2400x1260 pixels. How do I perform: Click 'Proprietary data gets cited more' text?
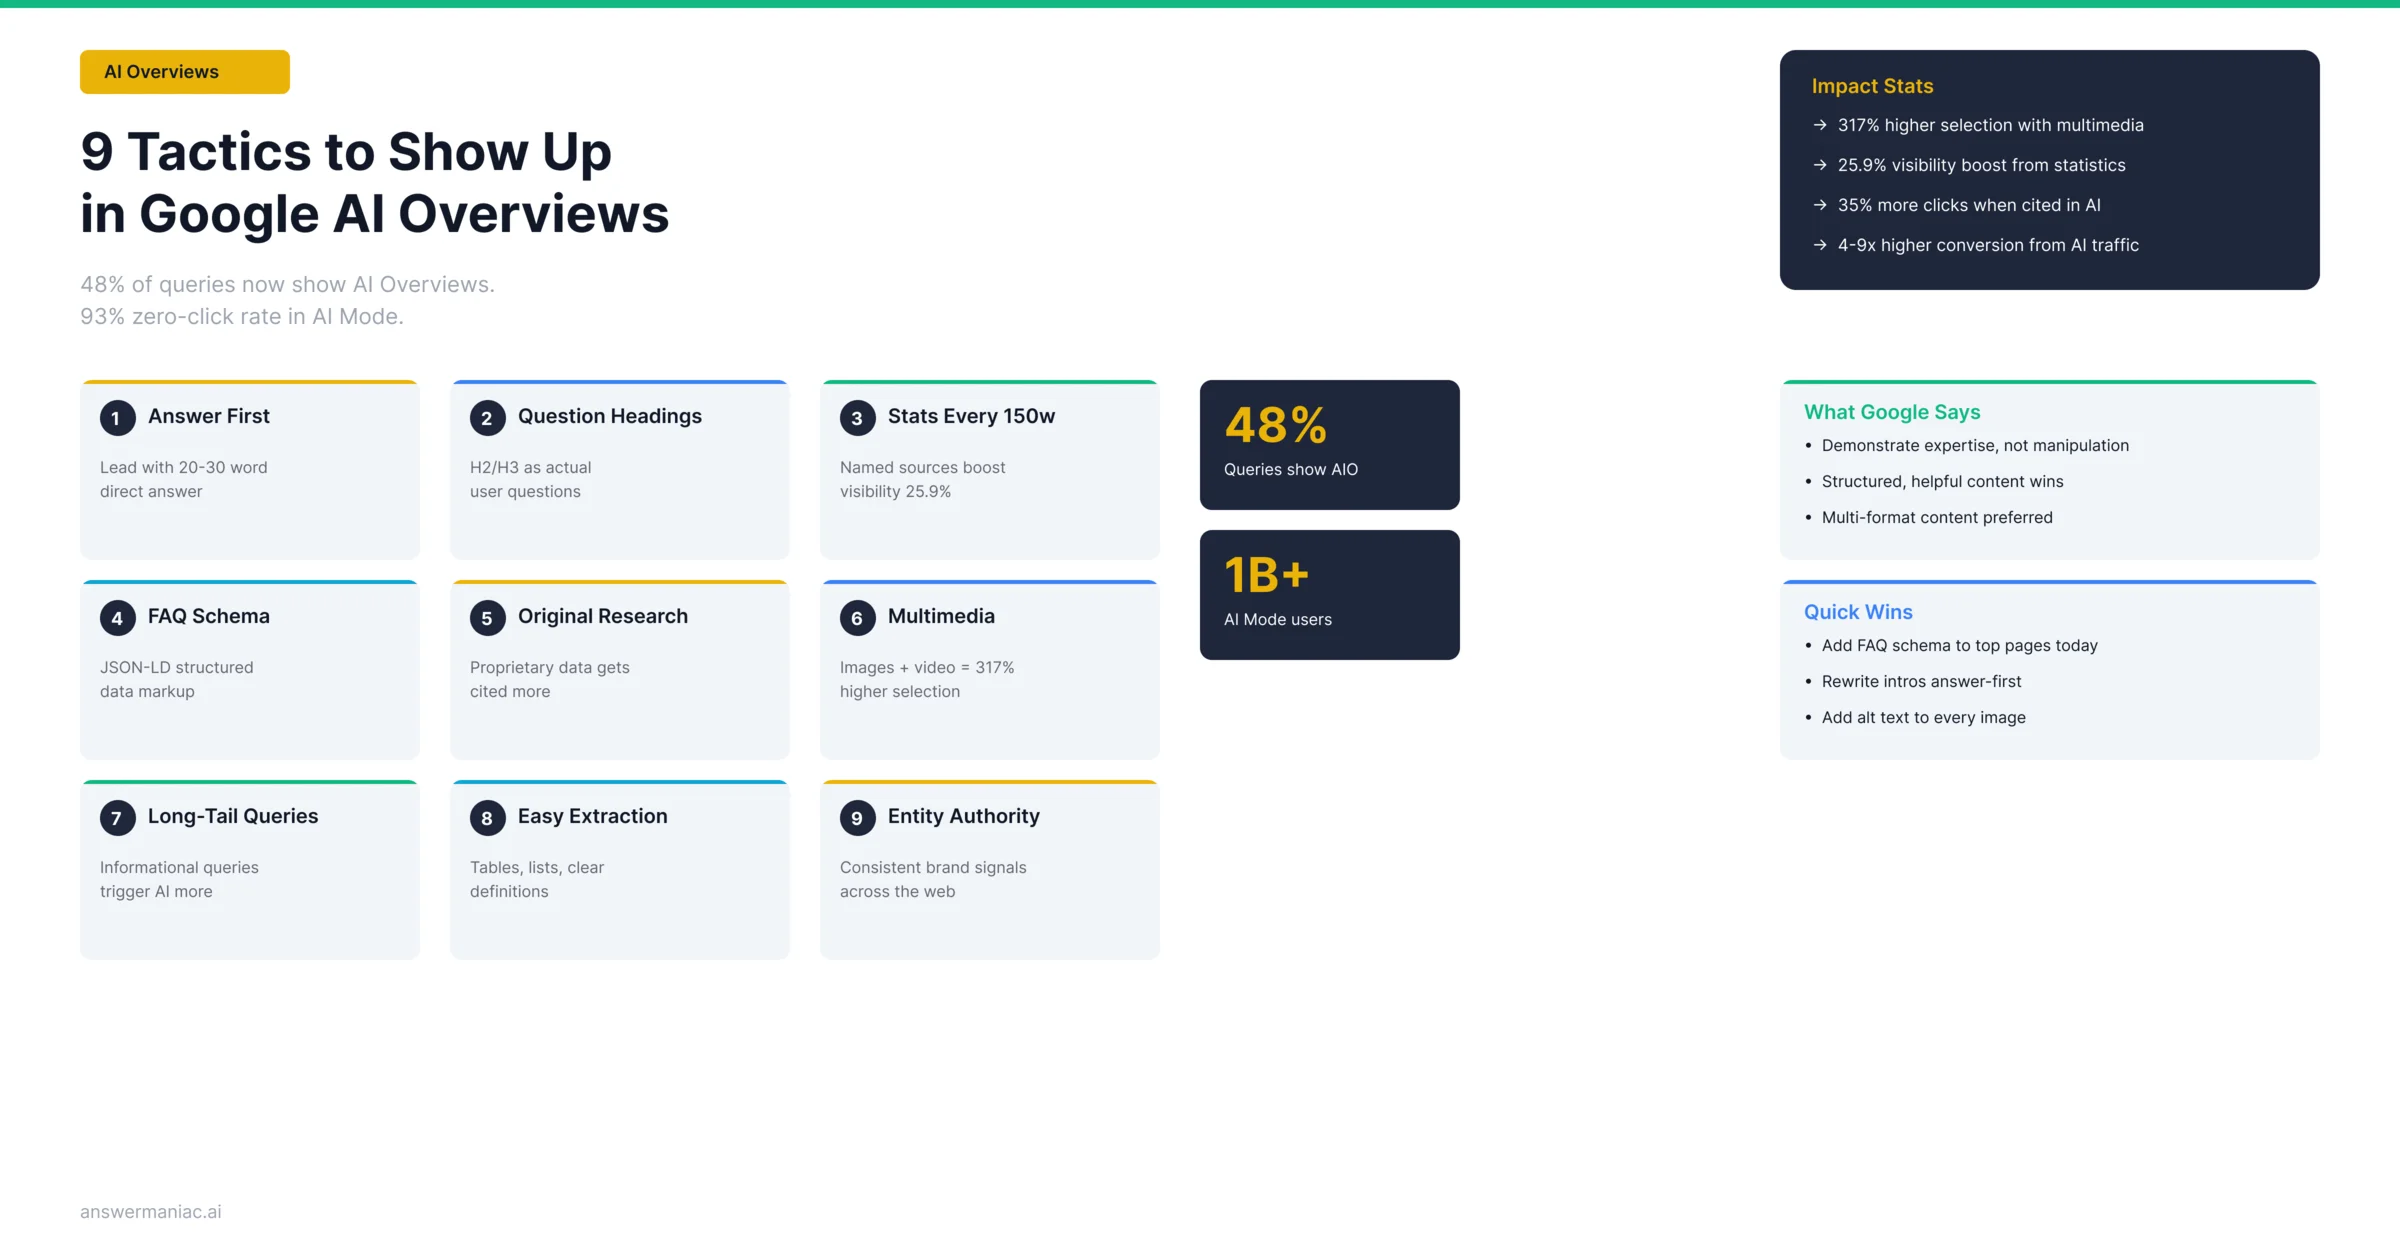[550, 680]
